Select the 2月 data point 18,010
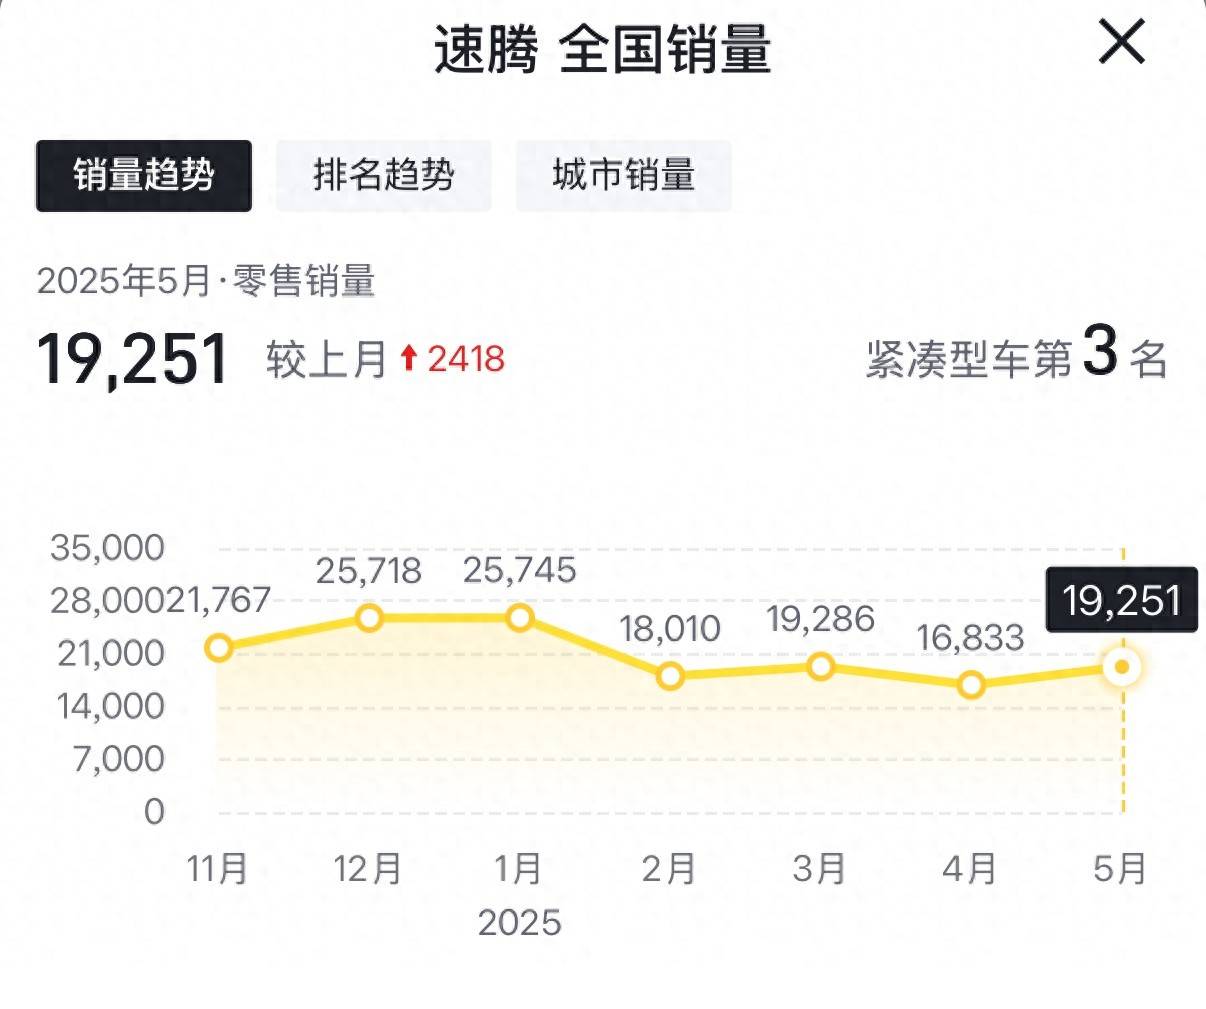The height and width of the screenshot is (1009, 1206). click(x=670, y=676)
